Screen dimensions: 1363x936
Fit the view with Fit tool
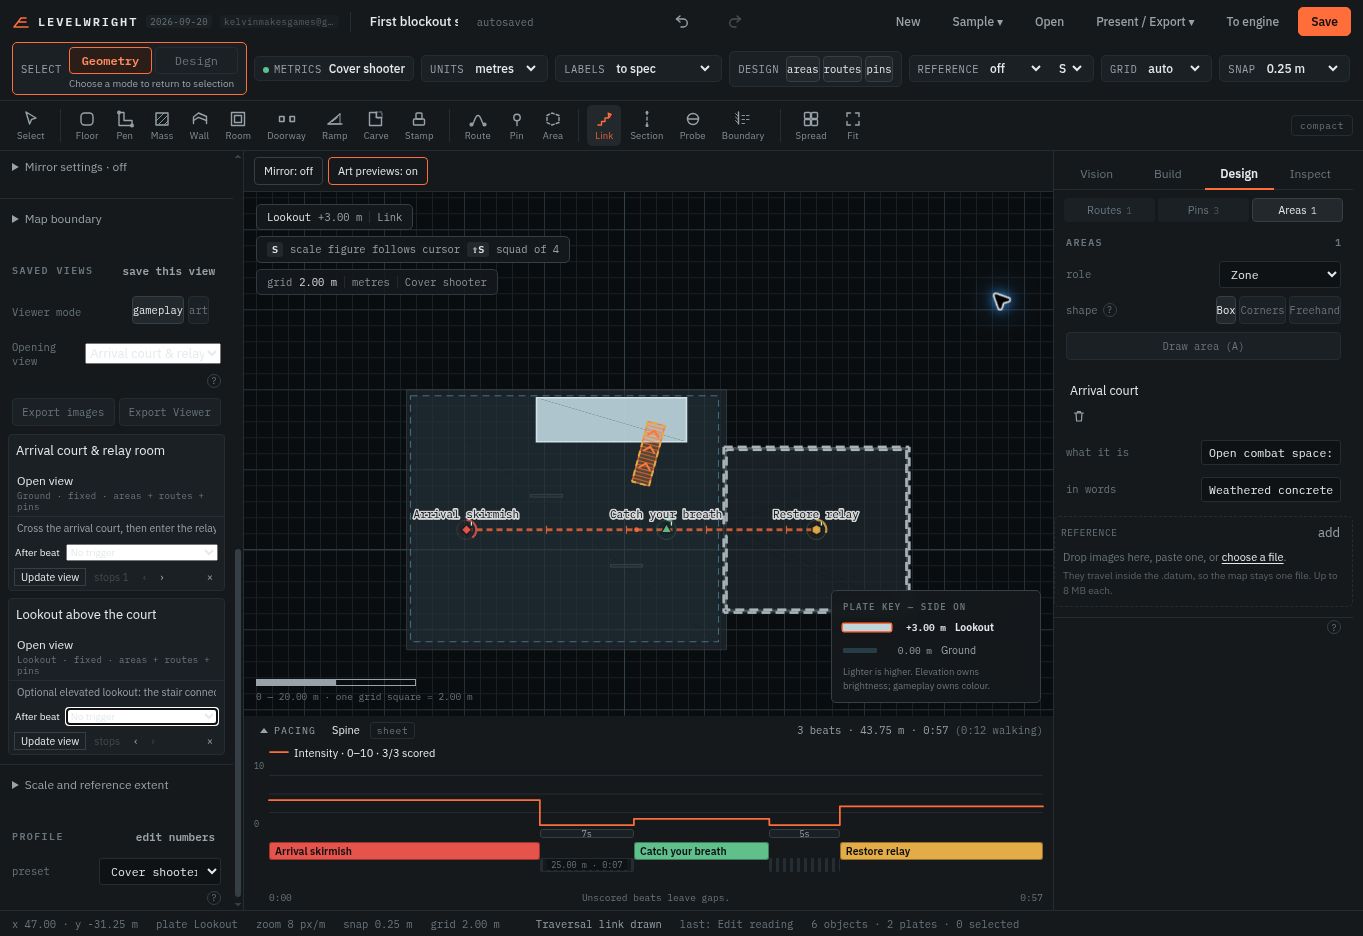click(x=853, y=126)
